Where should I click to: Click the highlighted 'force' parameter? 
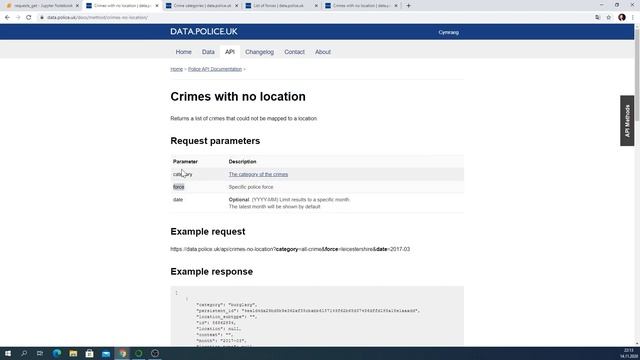(179, 187)
